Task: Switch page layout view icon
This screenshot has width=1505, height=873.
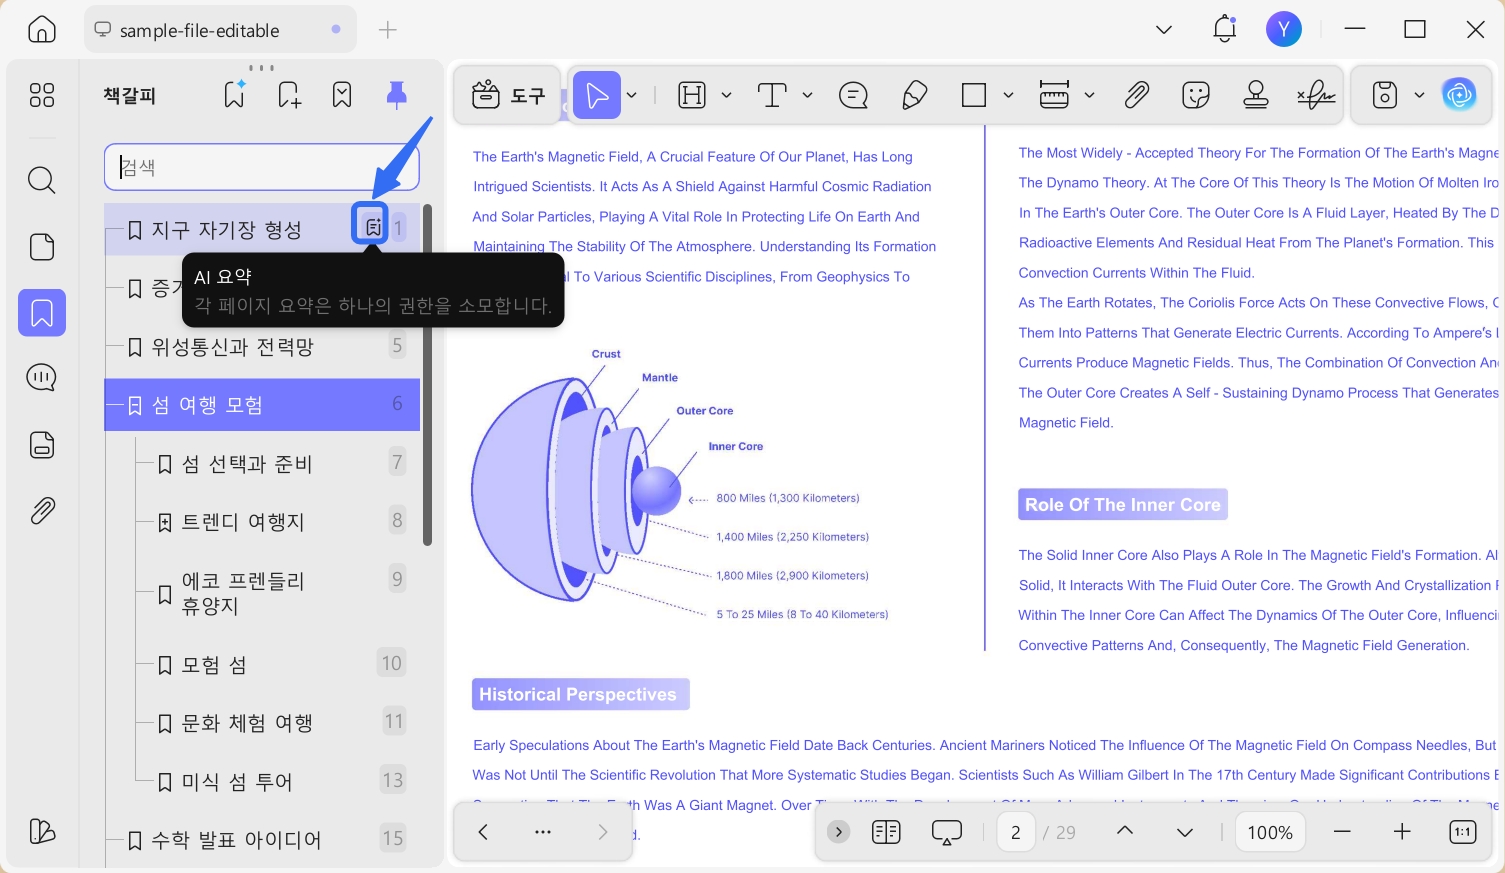Action: pyautogui.click(x=886, y=832)
